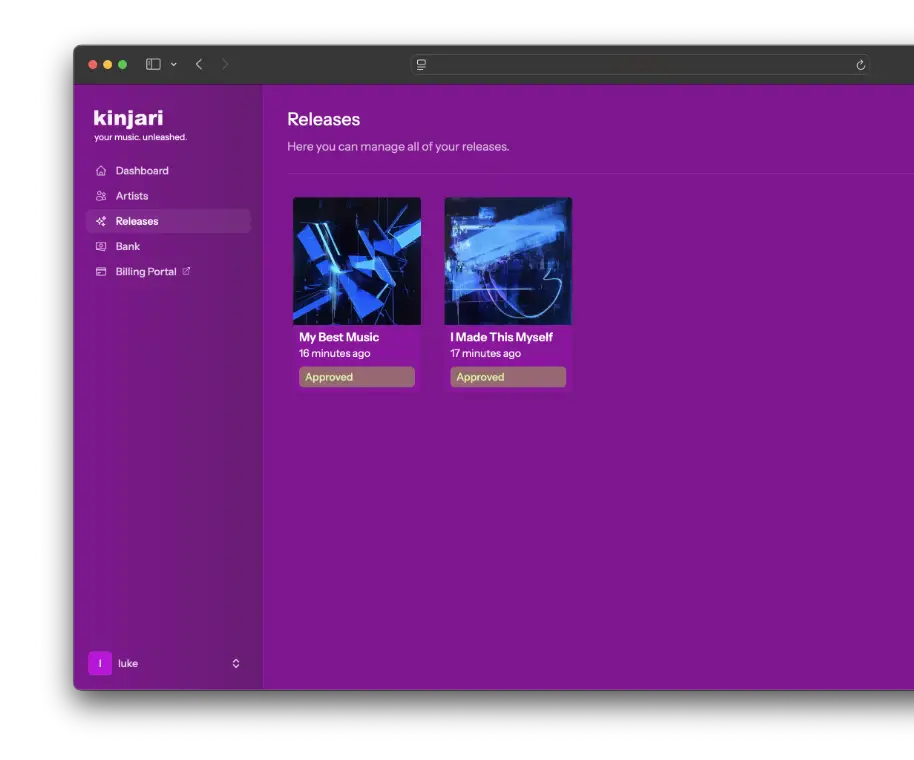Toggle the browser sidebar panel icon
The width and height of the screenshot is (914, 760).
point(153,64)
